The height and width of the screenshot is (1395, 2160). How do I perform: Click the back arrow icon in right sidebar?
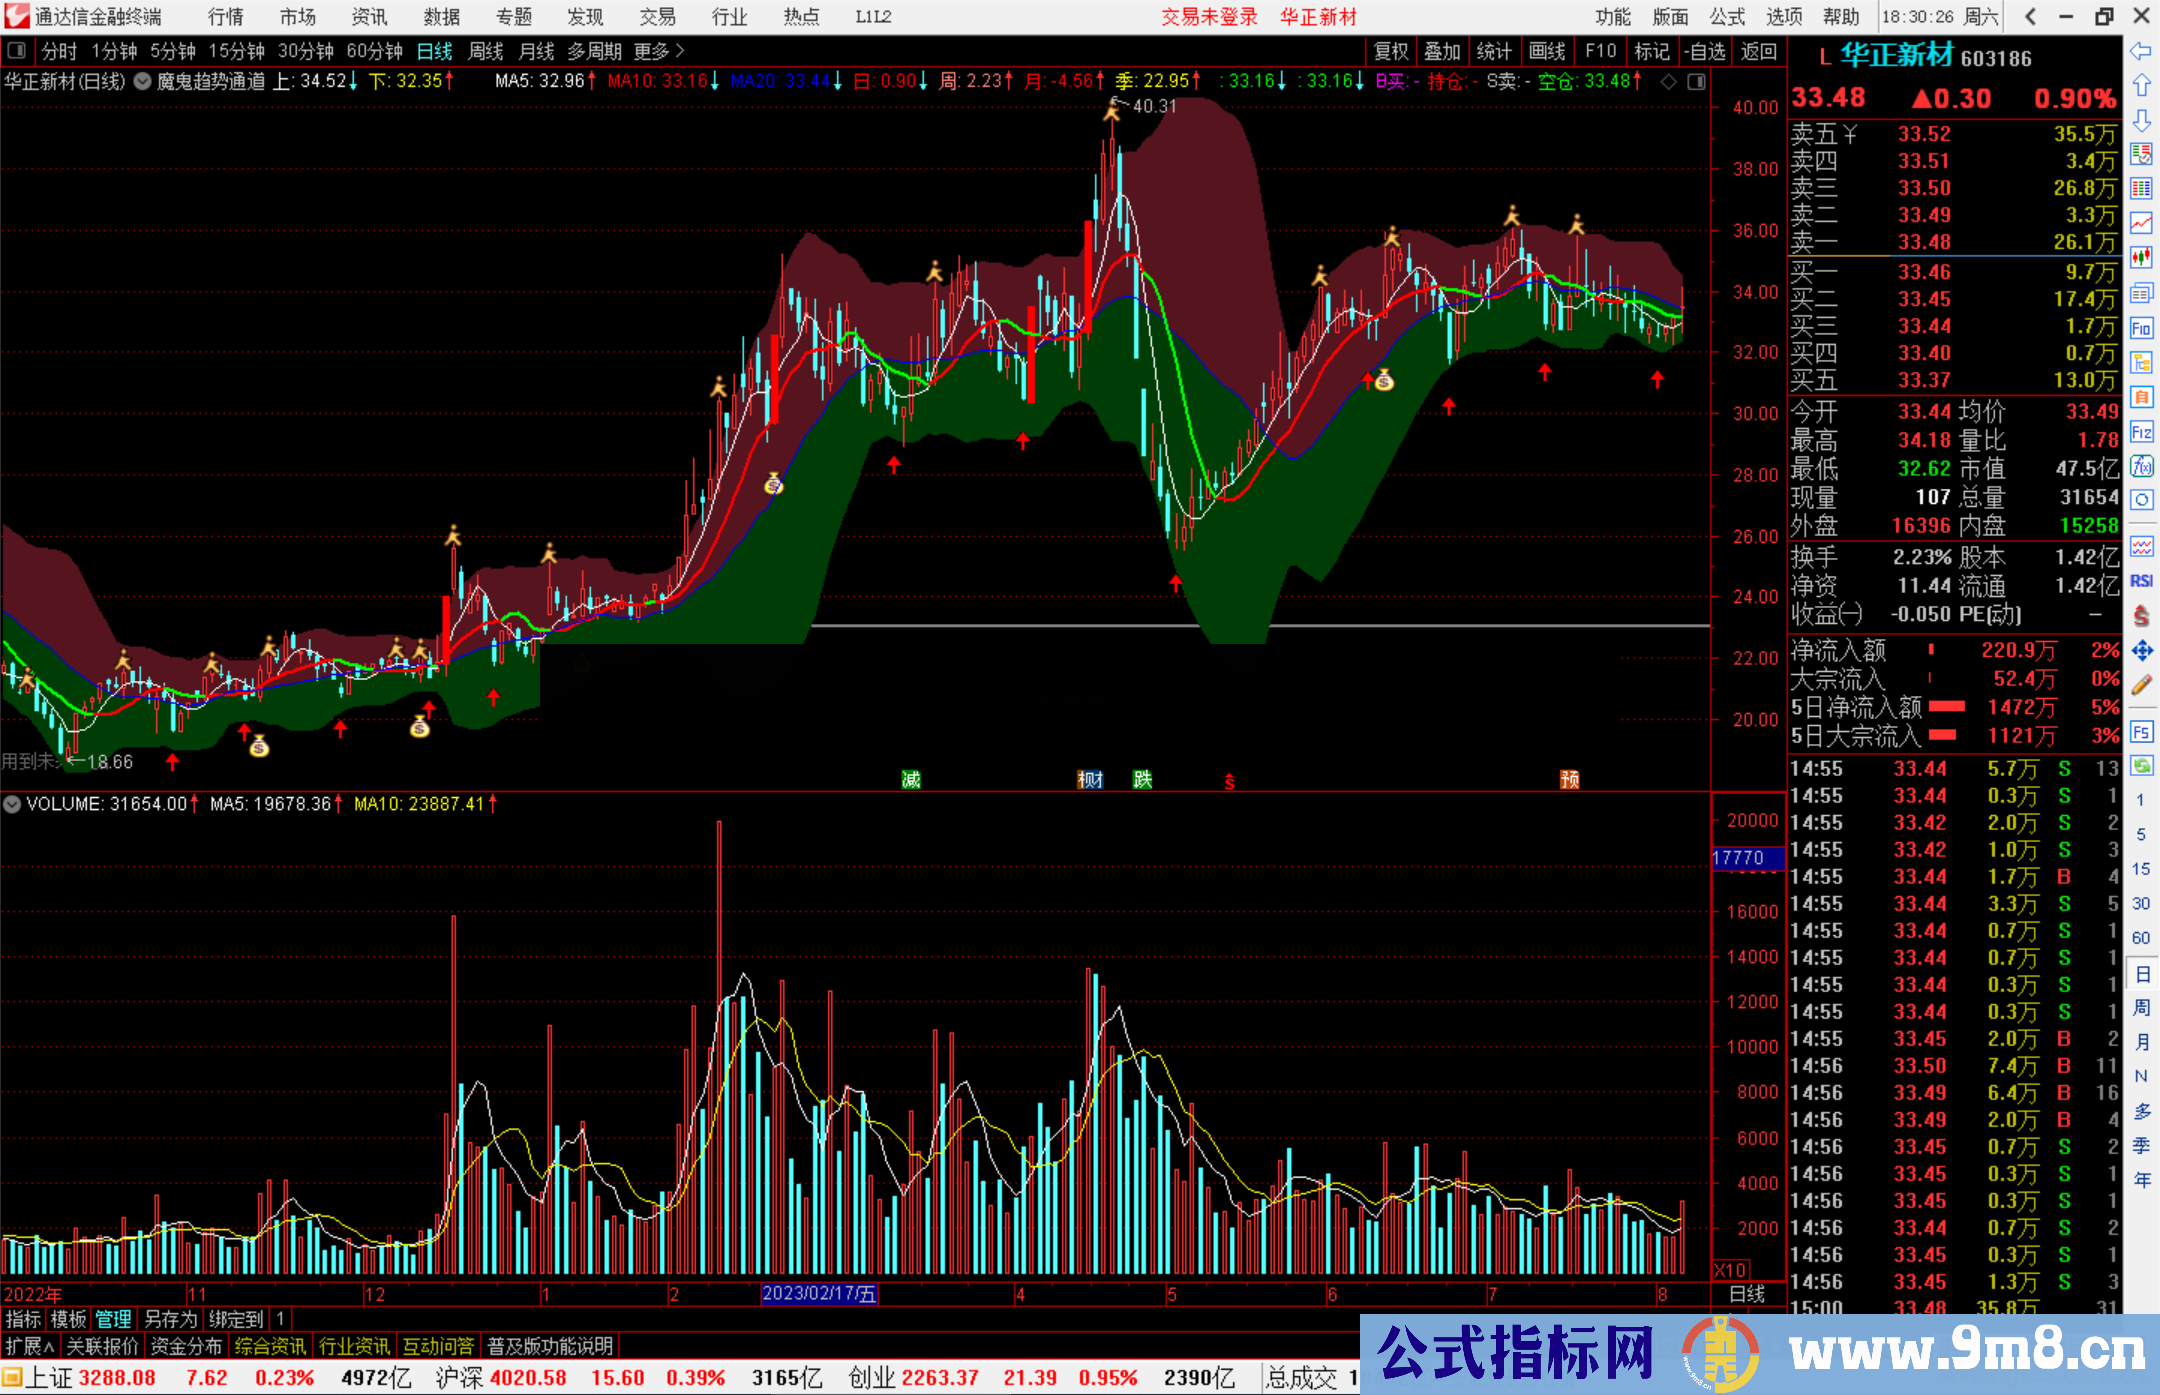pyautogui.click(x=2141, y=51)
